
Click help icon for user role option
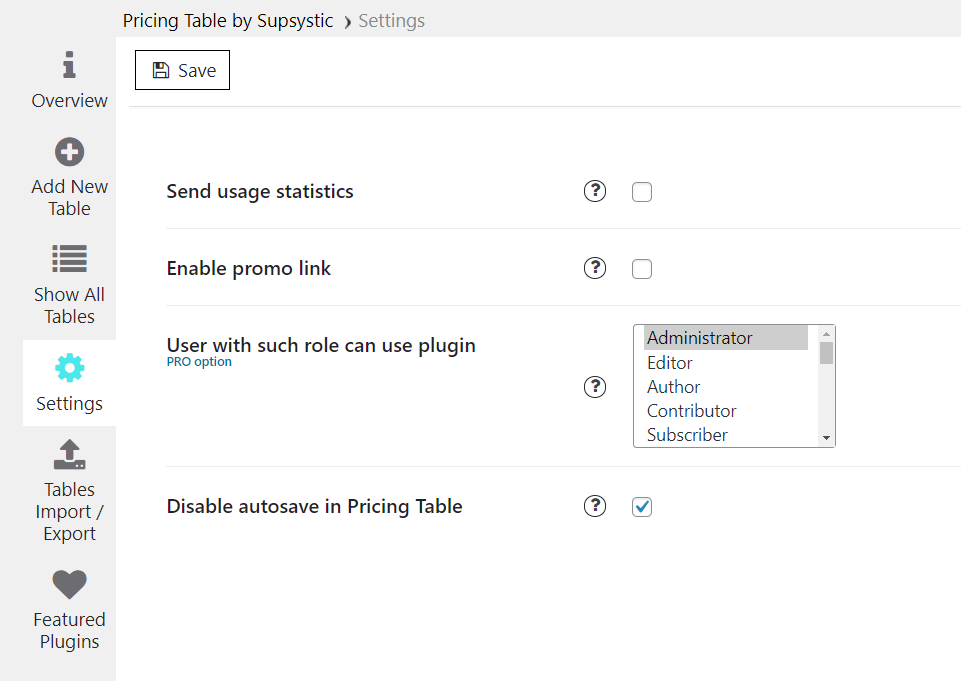(x=595, y=387)
